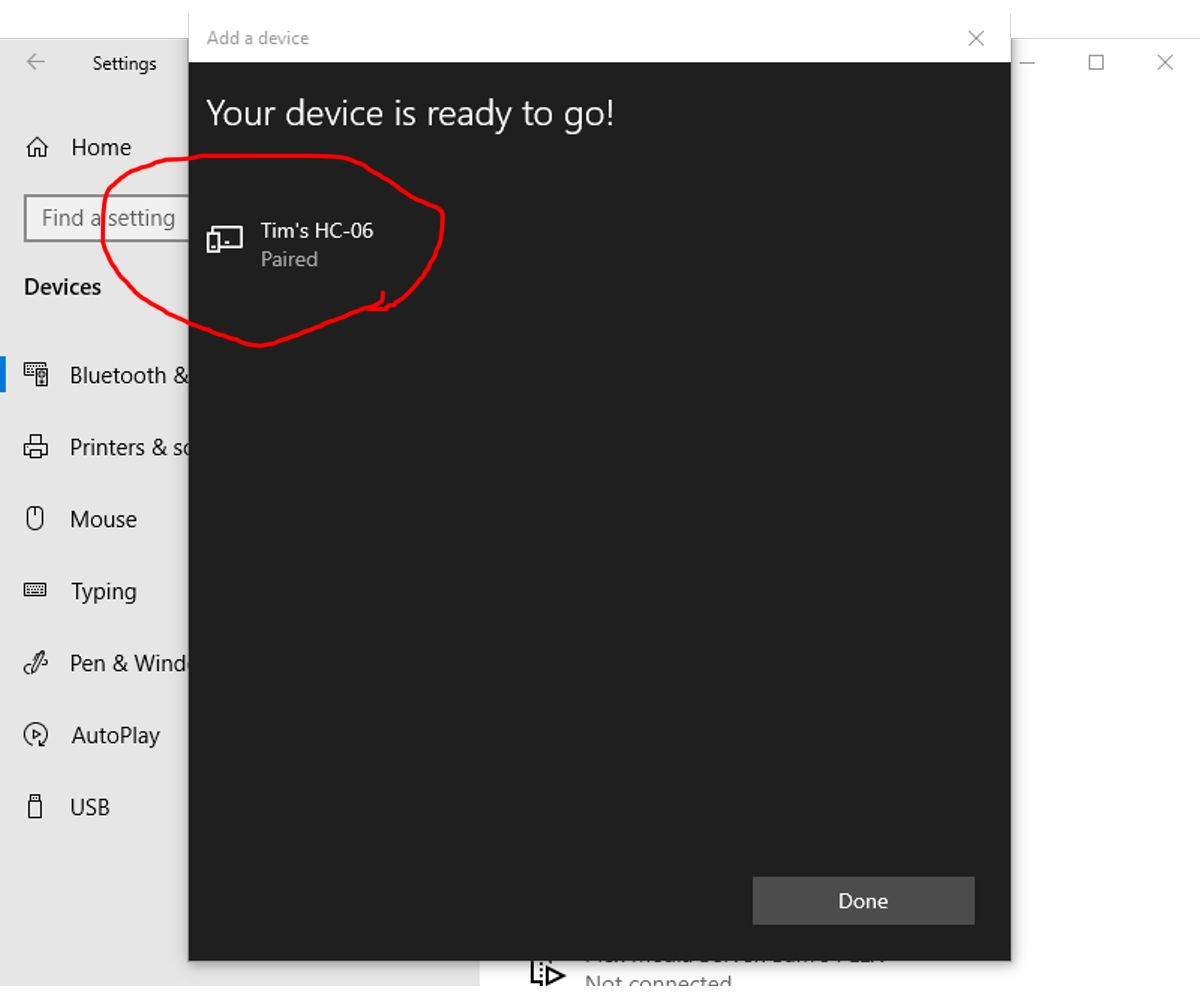
Task: Select the Bluetooth & other devices icon
Action: click(x=37, y=374)
